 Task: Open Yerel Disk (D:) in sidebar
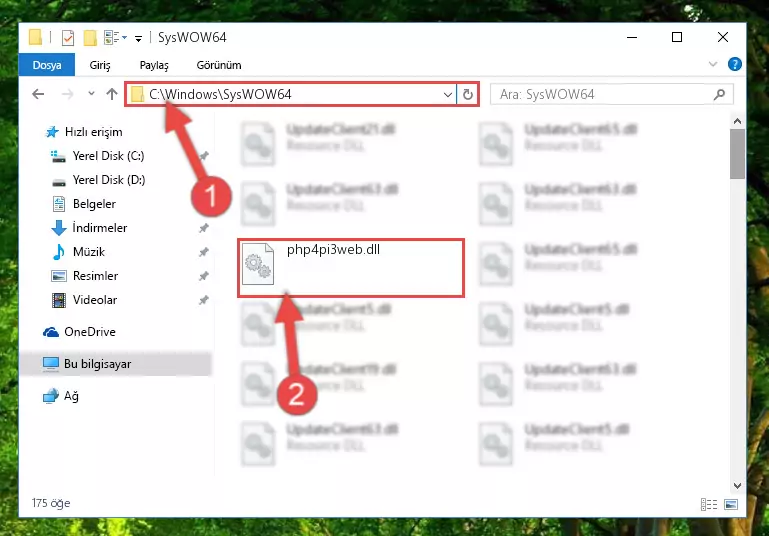coord(109,180)
